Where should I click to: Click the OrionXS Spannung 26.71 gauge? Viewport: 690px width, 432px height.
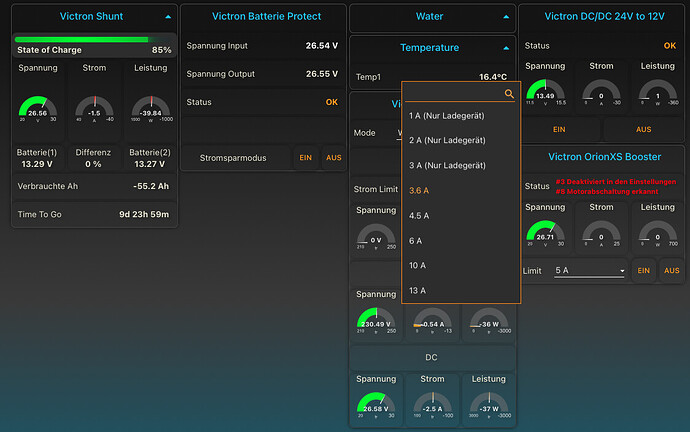pyautogui.click(x=545, y=233)
